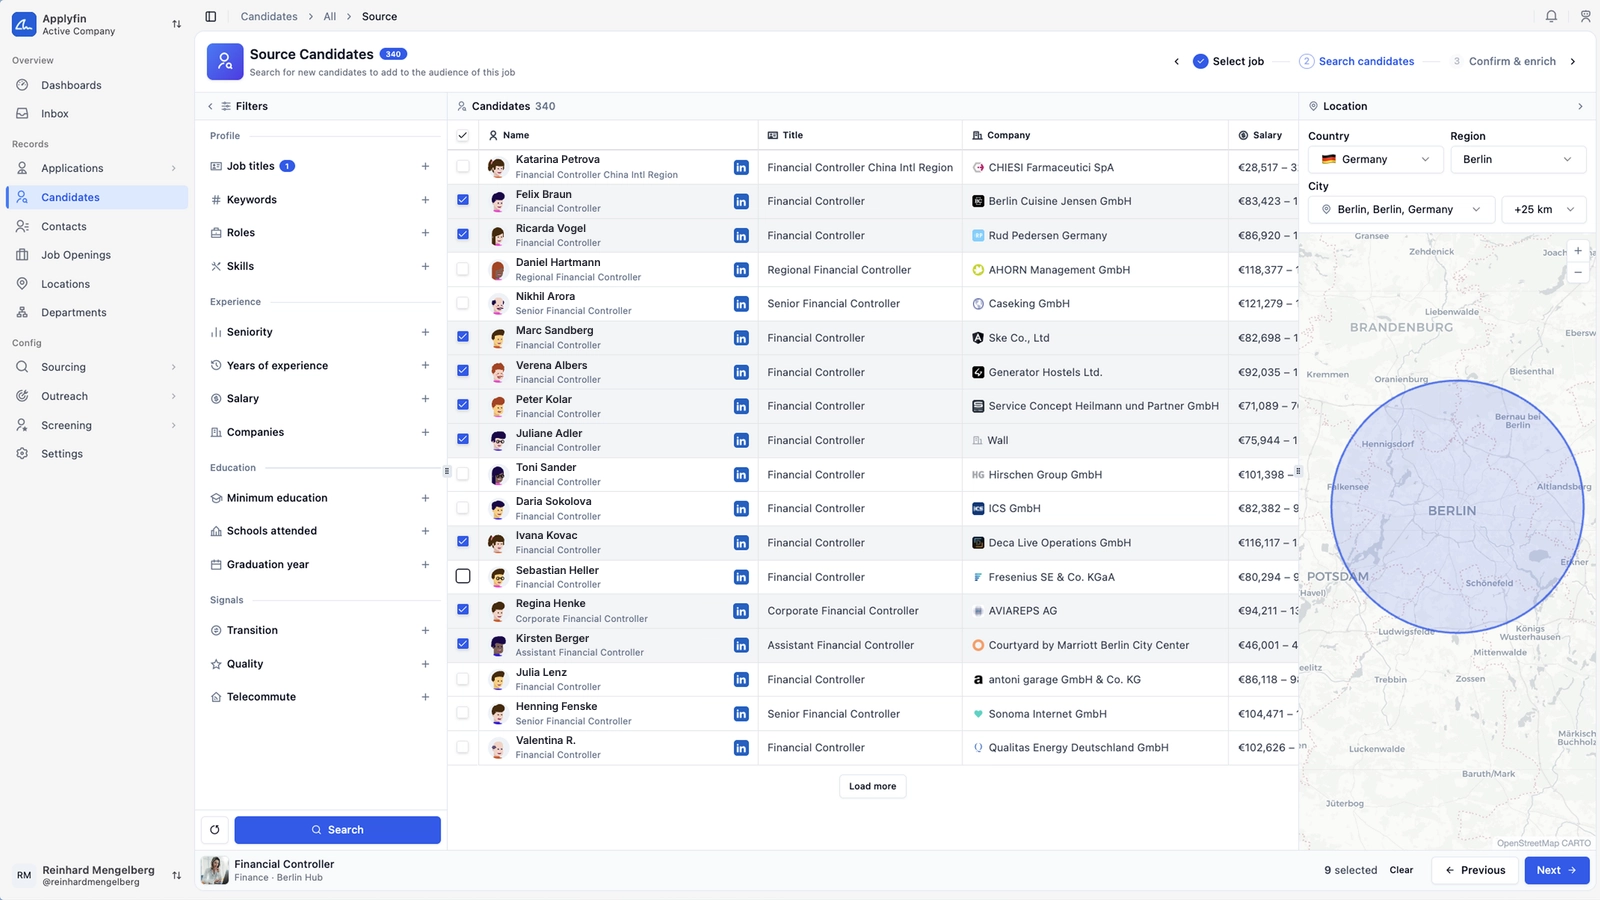Image resolution: width=1600 pixels, height=900 pixels.
Task: Go to Inbox in the sidebar
Action: click(x=97, y=114)
